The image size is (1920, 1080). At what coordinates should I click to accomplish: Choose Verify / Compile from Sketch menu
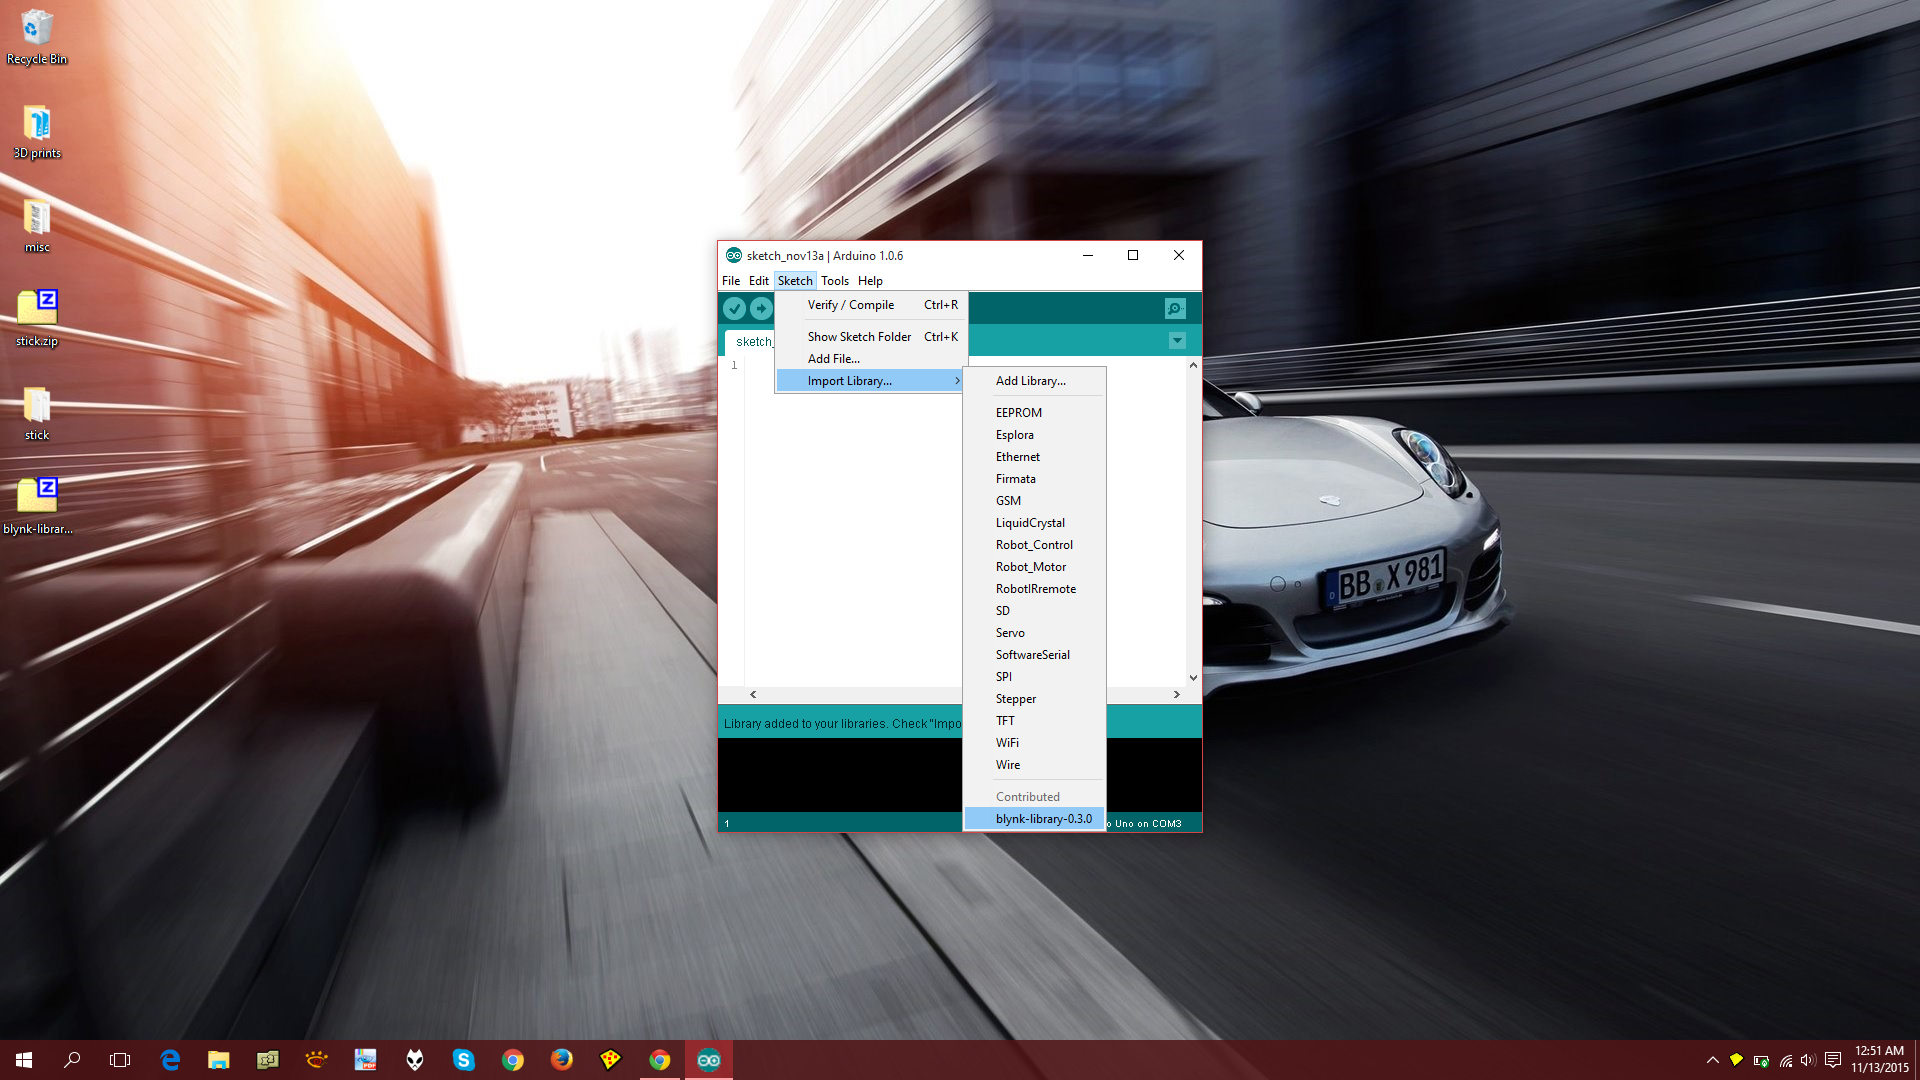[x=871, y=305]
